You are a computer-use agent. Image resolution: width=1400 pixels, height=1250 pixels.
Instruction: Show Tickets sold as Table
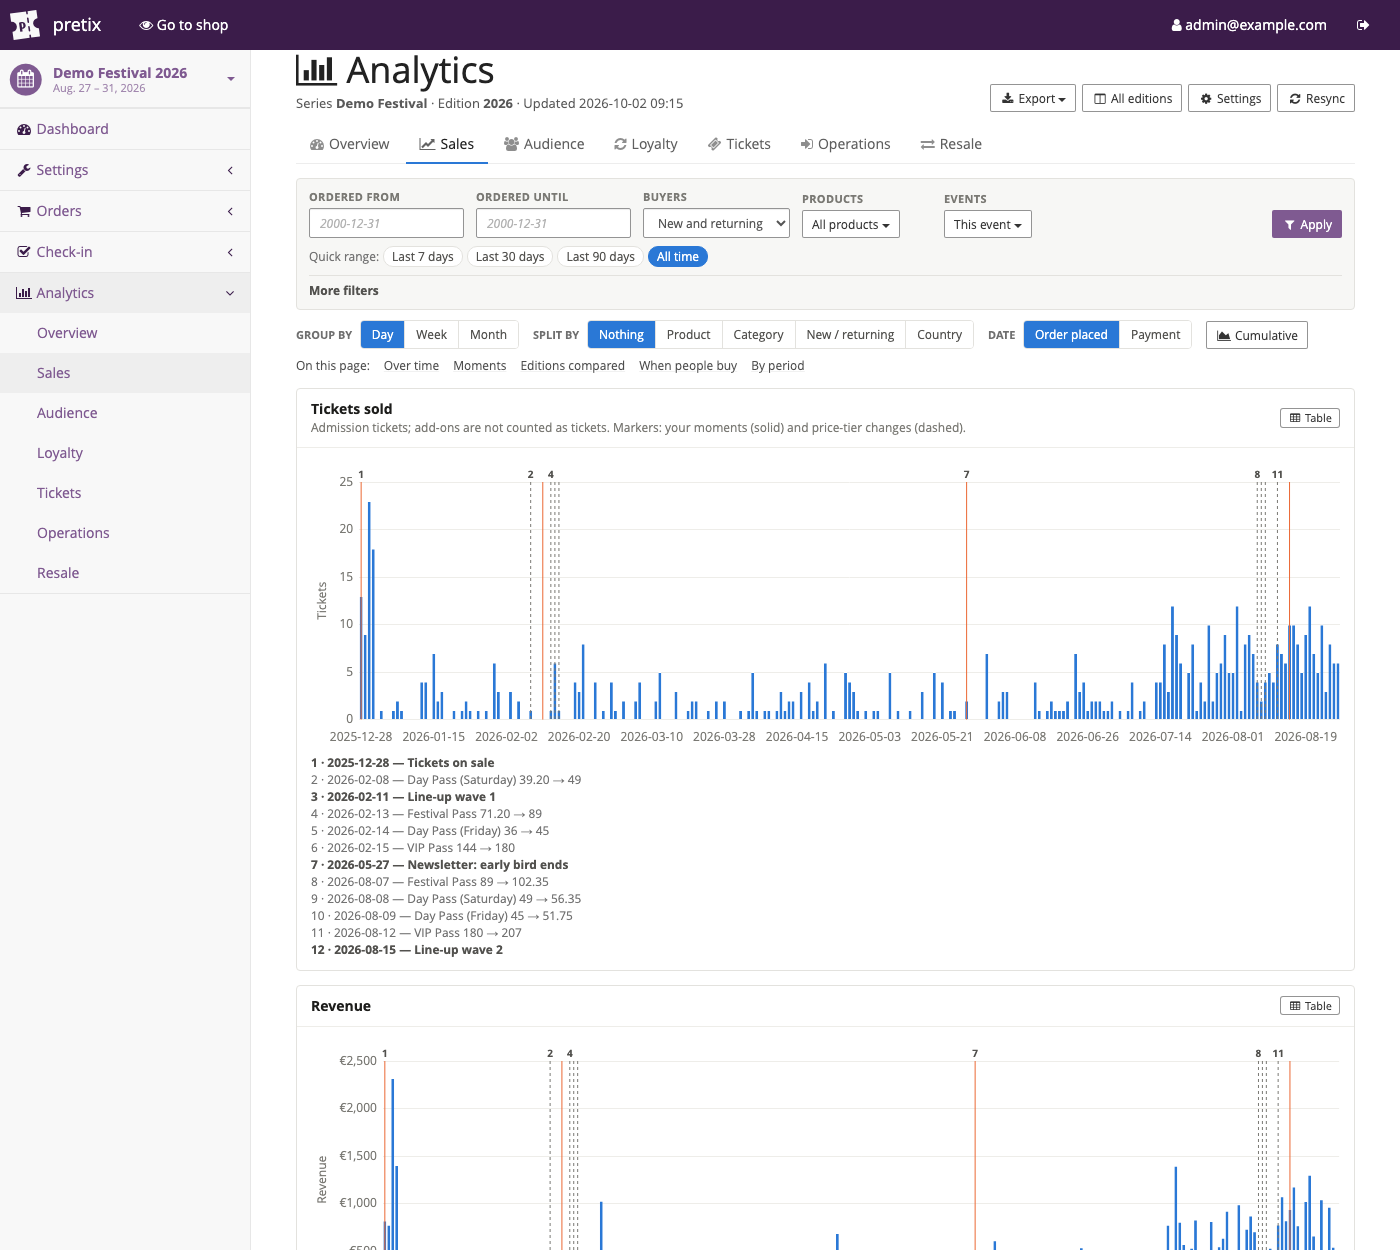1310,418
